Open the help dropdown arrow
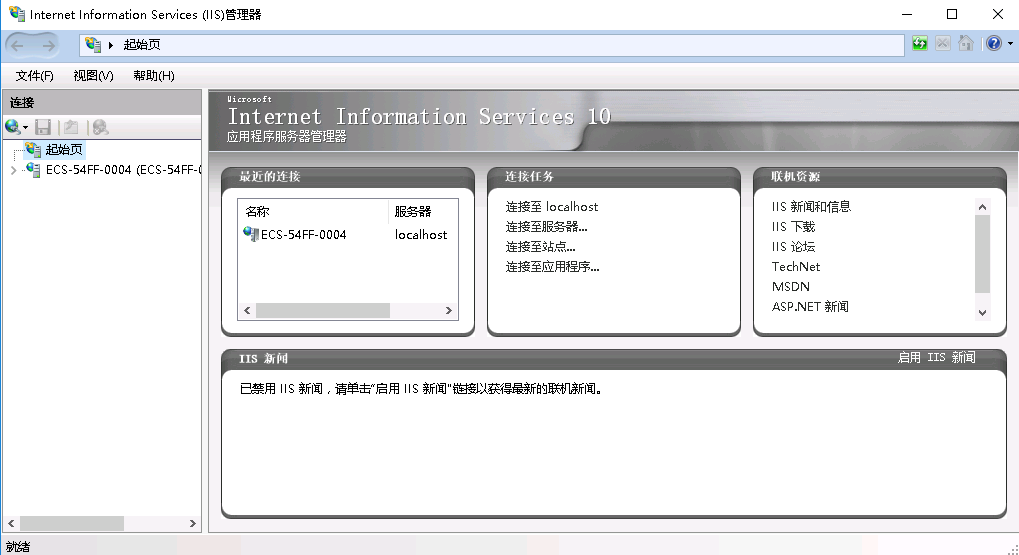This screenshot has width=1019, height=555. coord(1010,44)
